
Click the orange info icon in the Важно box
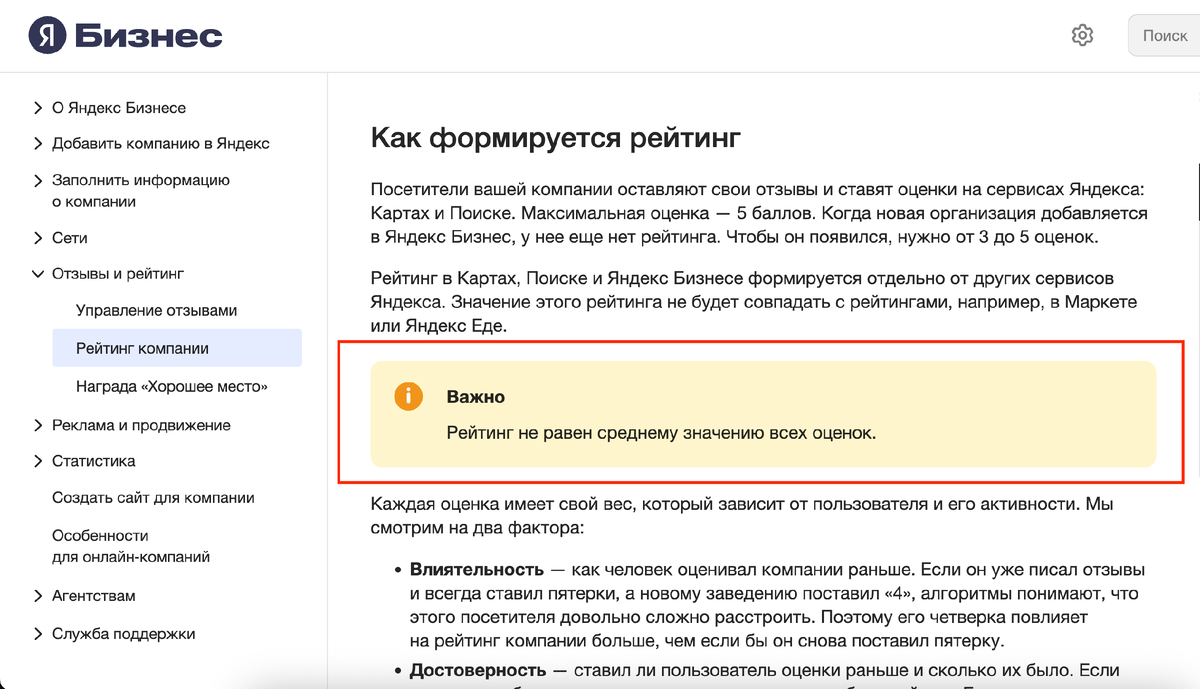[408, 396]
